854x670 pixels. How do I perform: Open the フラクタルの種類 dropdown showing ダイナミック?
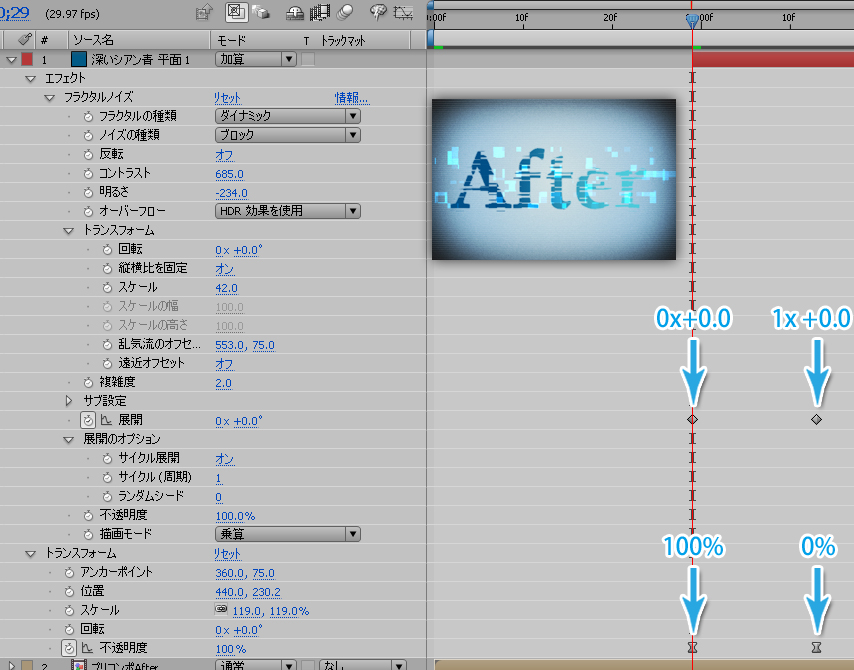(287, 116)
